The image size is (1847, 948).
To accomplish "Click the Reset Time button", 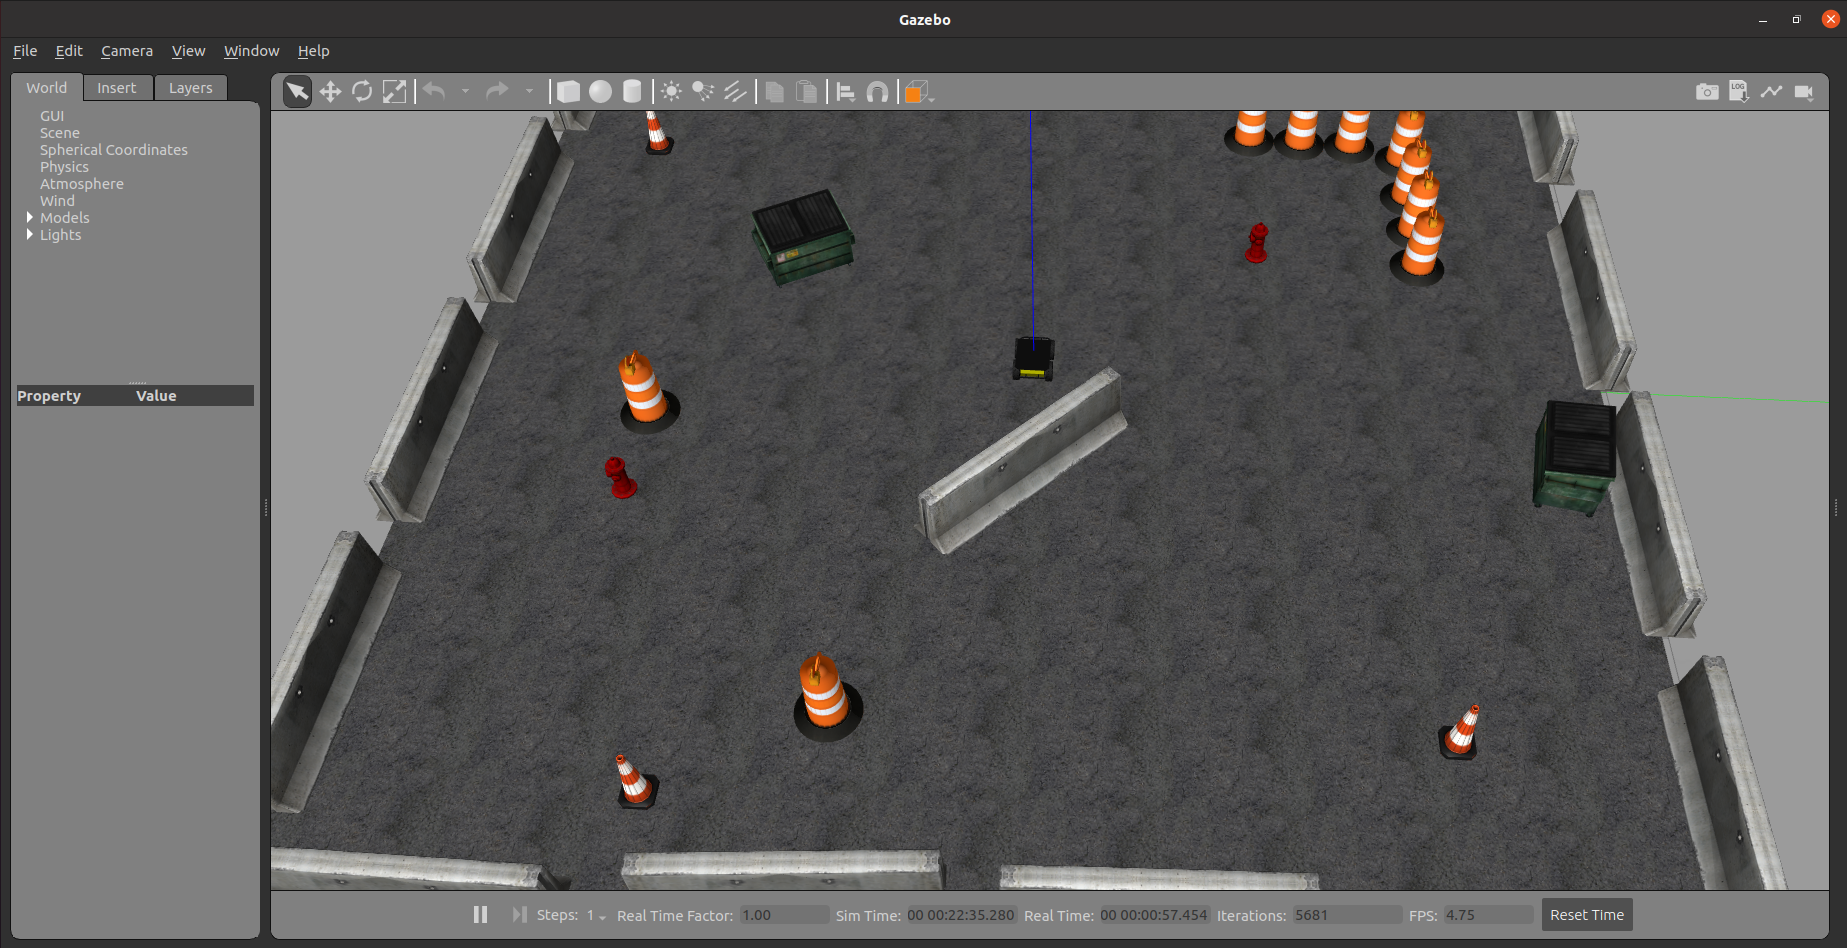I will 1586,915.
